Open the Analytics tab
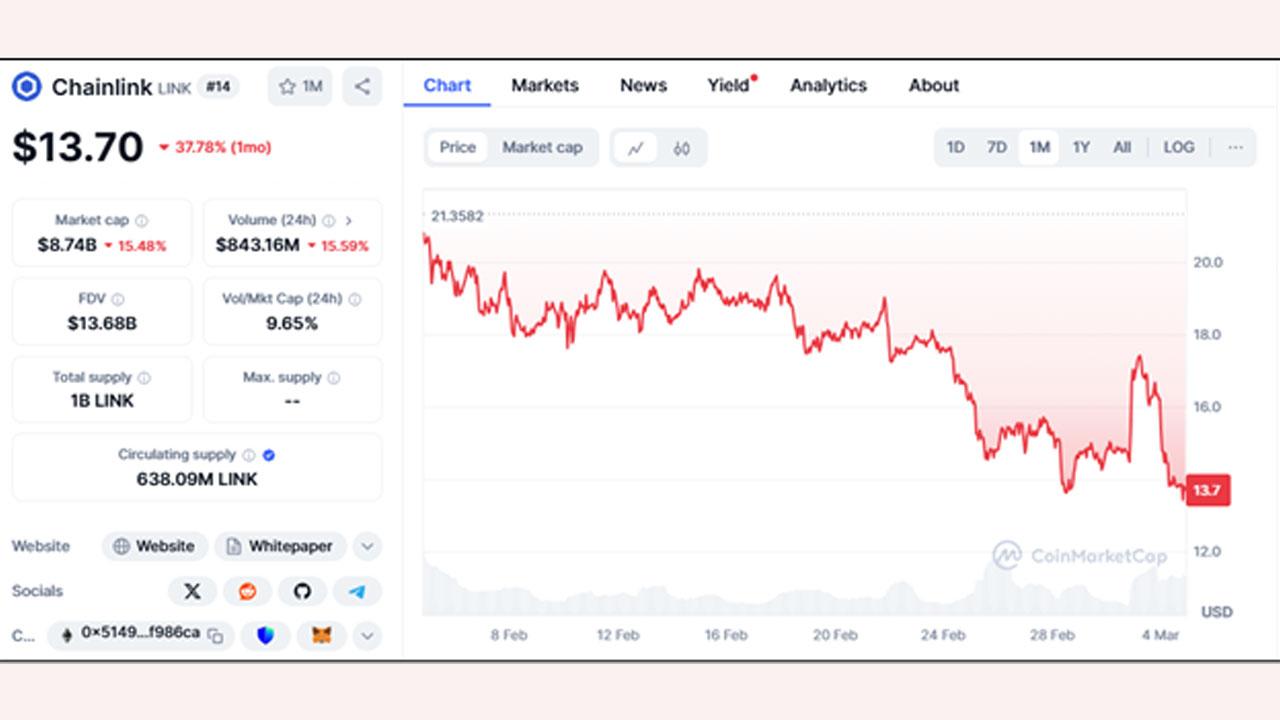Viewport: 1280px width, 720px height. 828,85
